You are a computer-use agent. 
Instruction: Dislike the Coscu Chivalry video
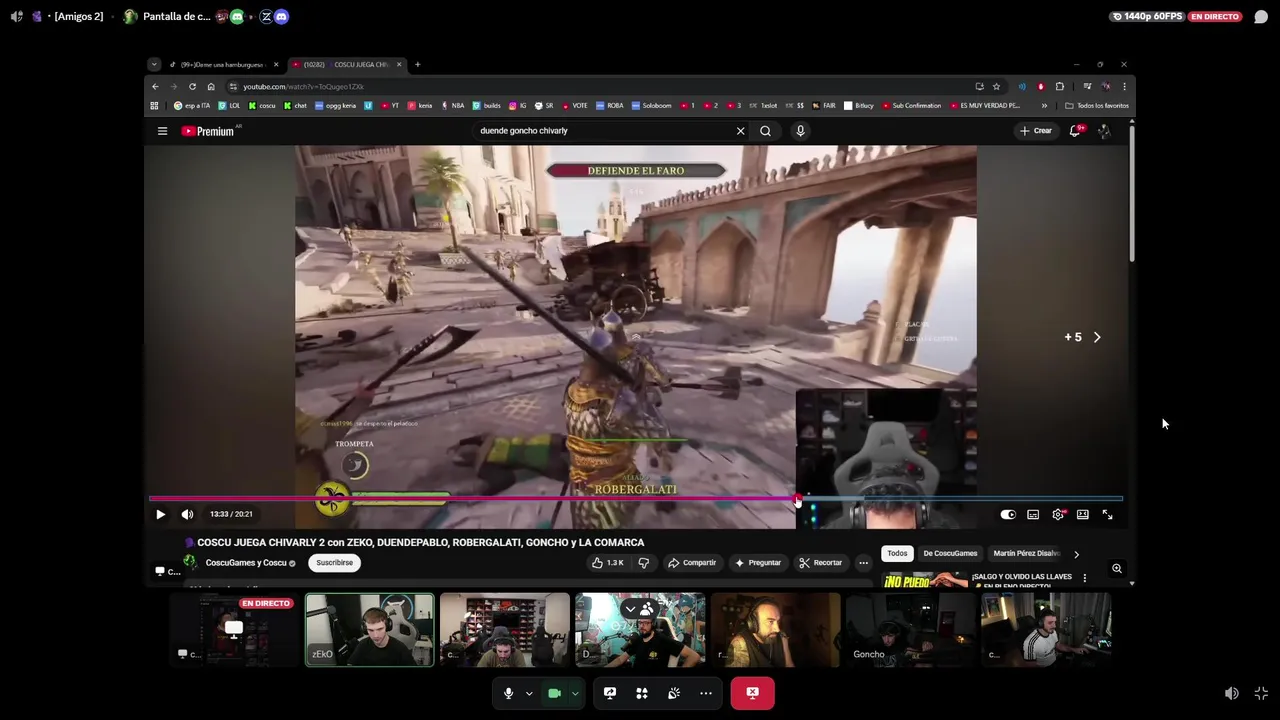click(644, 563)
